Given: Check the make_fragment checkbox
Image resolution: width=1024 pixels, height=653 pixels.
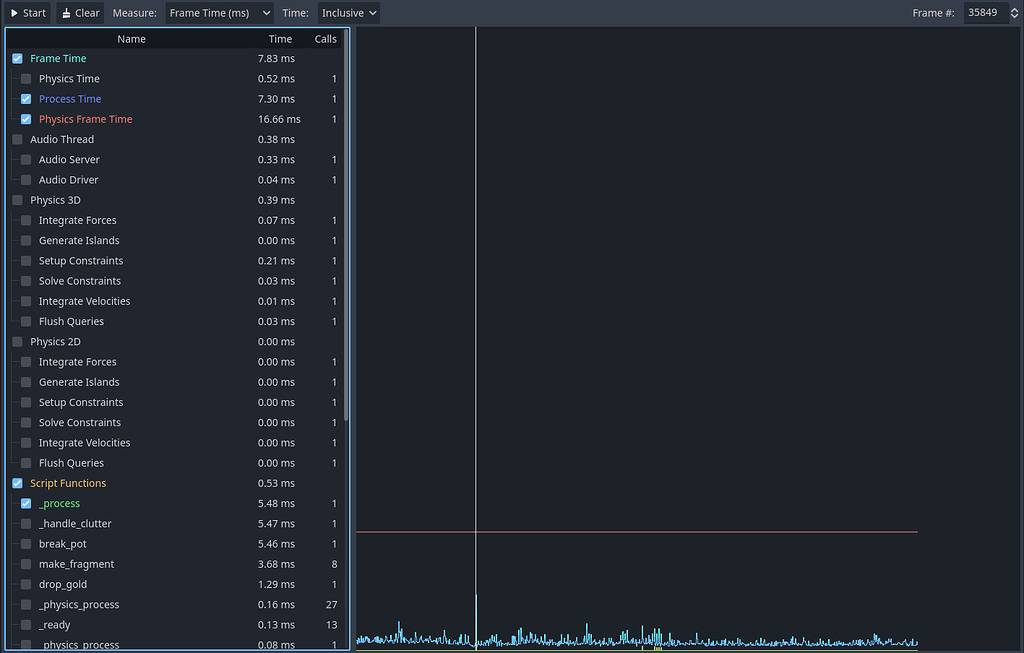Looking at the screenshot, I should [26, 565].
